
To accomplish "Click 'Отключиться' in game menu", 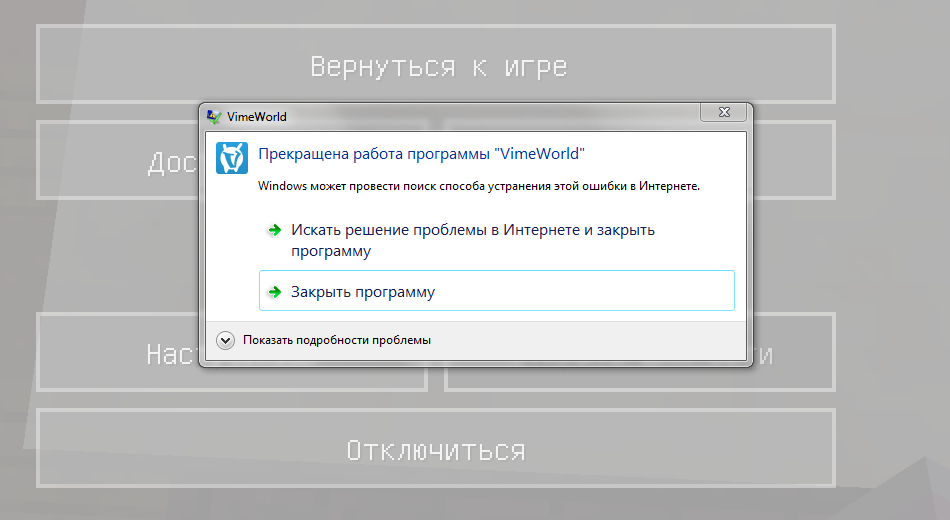I will (x=436, y=448).
